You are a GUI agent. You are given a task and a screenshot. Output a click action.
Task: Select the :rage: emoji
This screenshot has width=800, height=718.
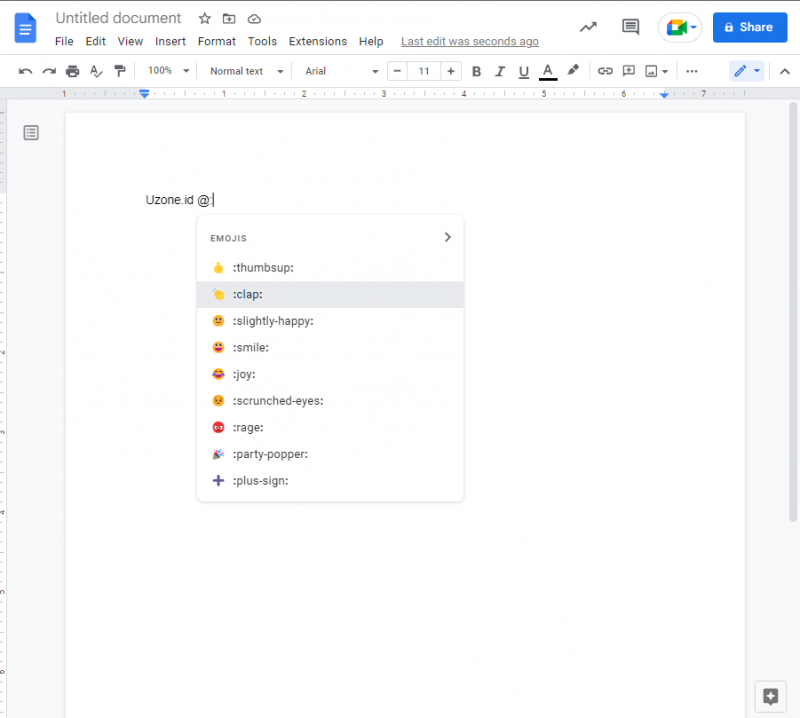click(330, 427)
